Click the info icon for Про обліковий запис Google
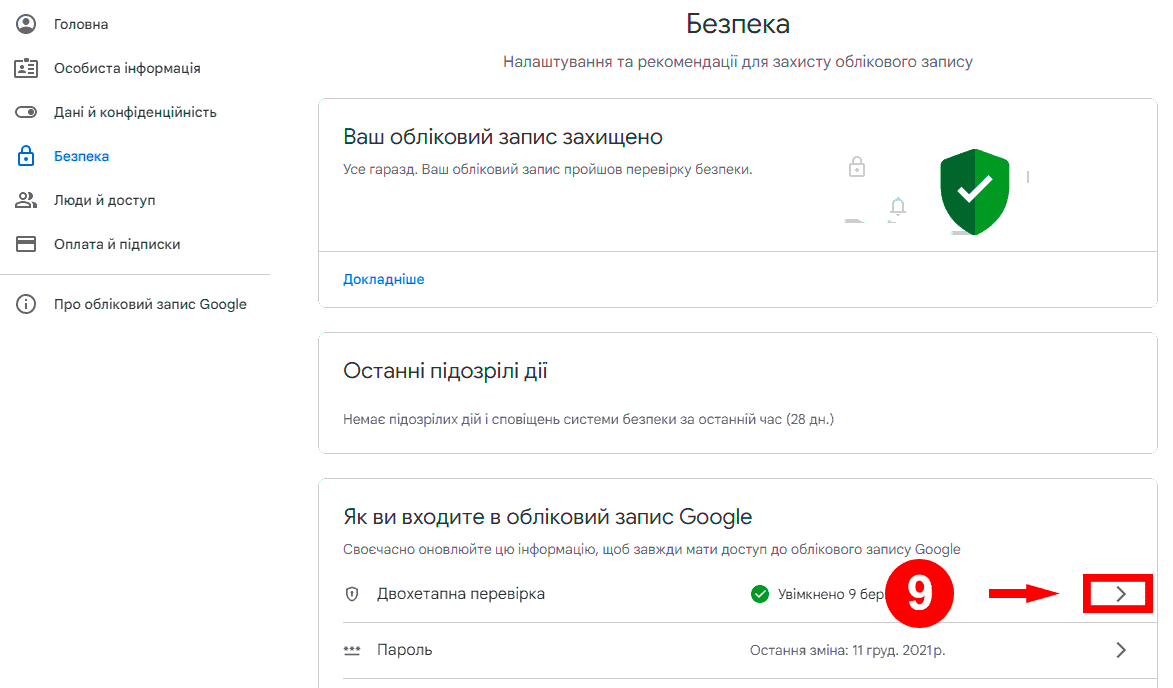 pyautogui.click(x=26, y=304)
